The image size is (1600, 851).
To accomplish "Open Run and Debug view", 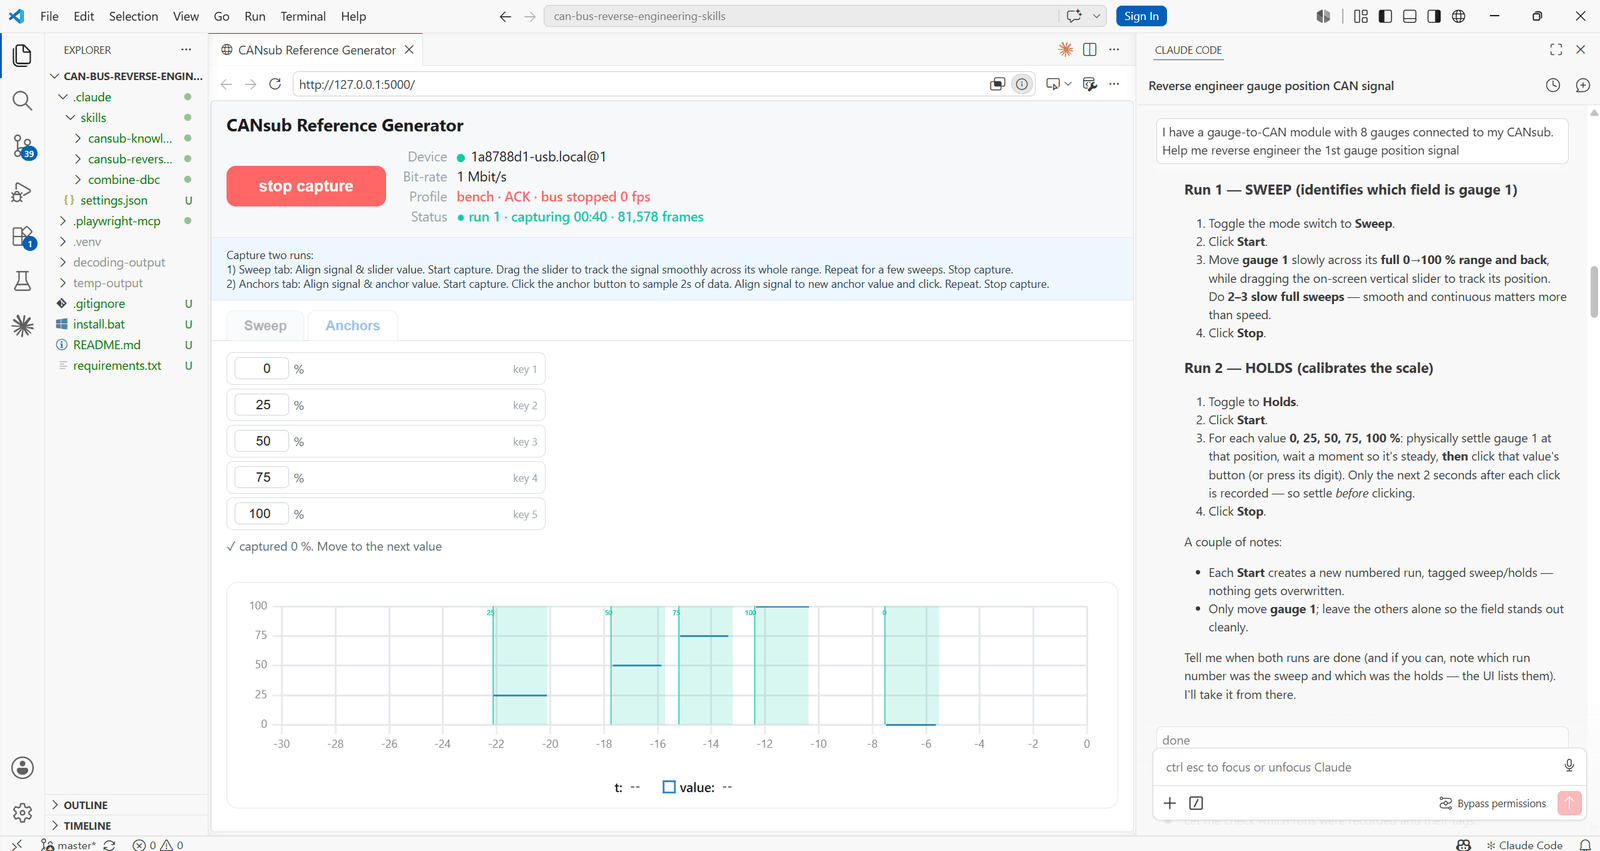I will pyautogui.click(x=22, y=192).
